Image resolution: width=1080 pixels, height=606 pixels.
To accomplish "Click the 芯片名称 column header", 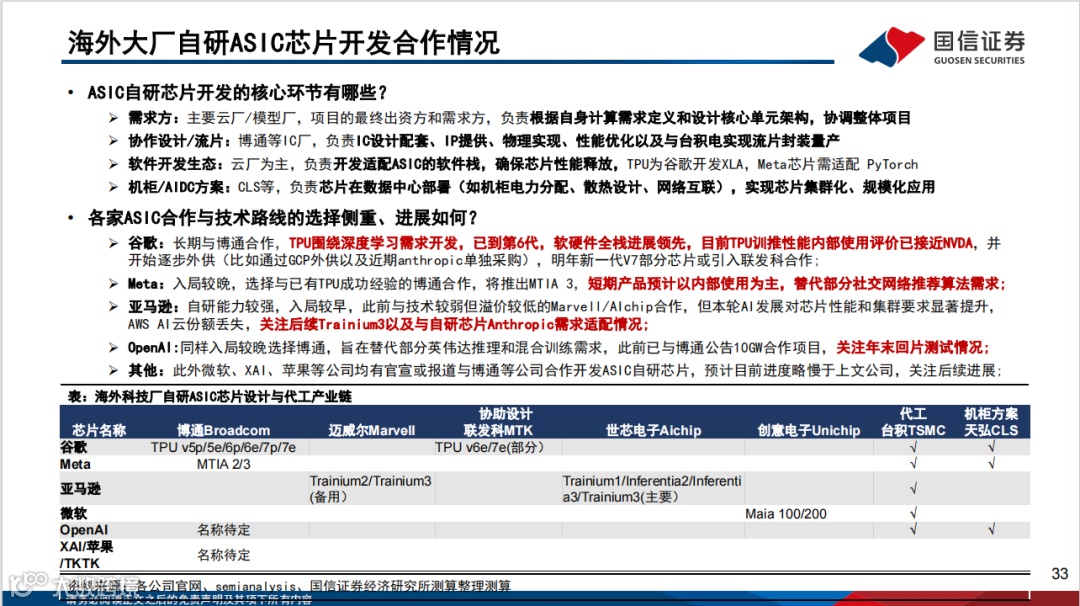I will [99, 430].
